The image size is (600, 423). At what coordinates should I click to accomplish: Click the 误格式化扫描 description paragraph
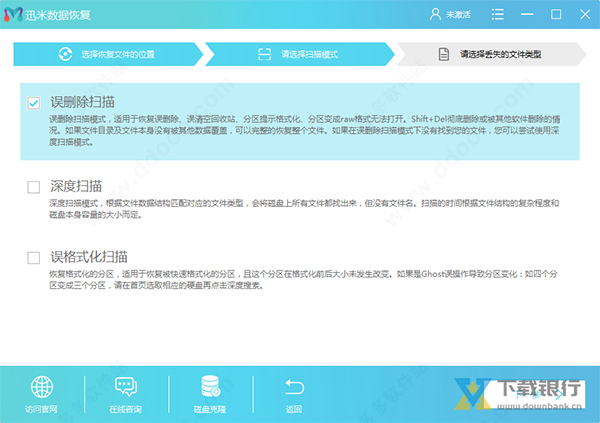[303, 279]
